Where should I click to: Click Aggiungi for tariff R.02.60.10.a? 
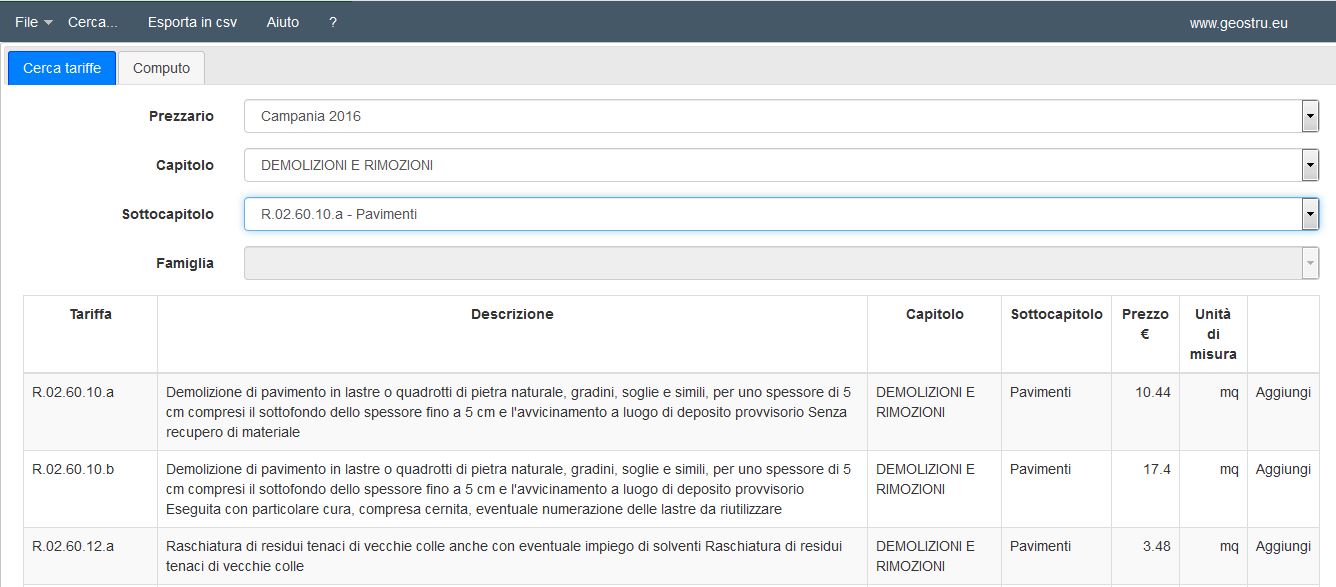pyautogui.click(x=1283, y=392)
